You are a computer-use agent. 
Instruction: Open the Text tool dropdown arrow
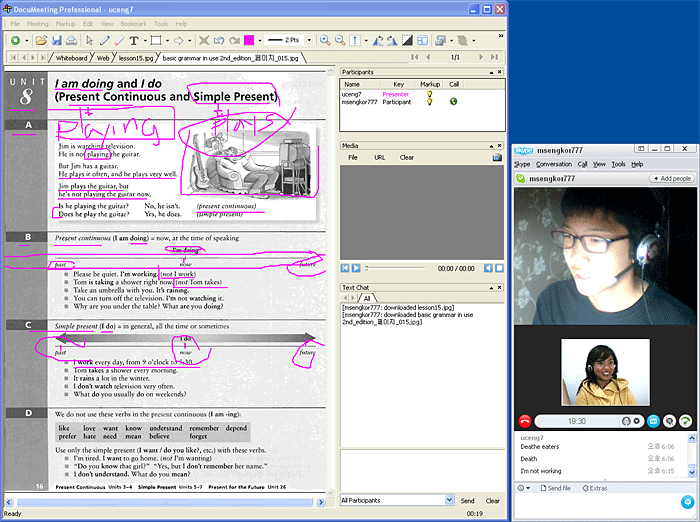(x=145, y=41)
